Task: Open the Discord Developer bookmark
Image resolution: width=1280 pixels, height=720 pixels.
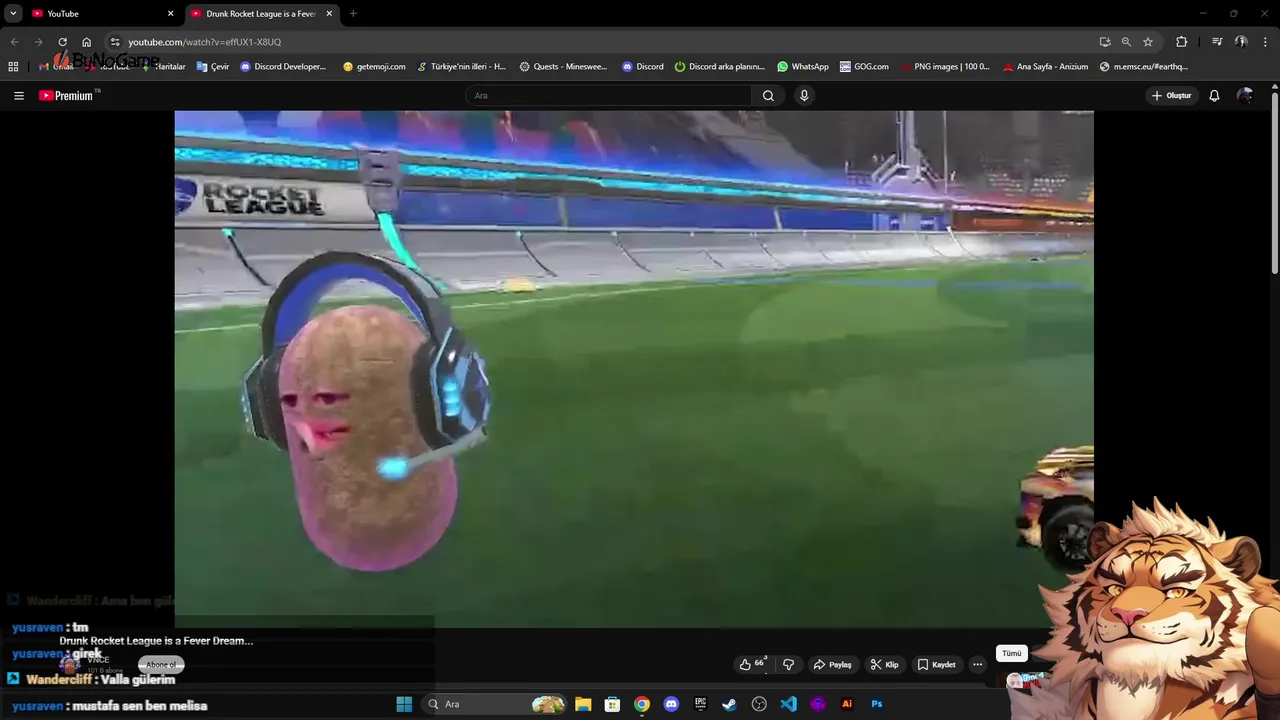Action: click(x=283, y=67)
